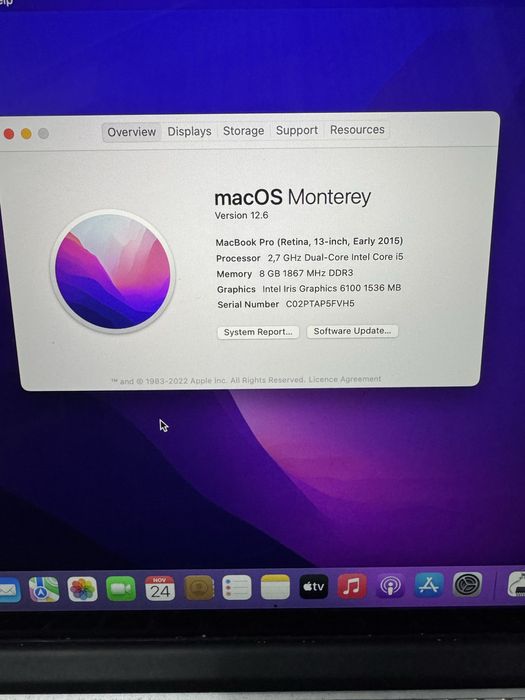Open Photos app in Dock
This screenshot has height=700, width=525.
[x=82, y=589]
